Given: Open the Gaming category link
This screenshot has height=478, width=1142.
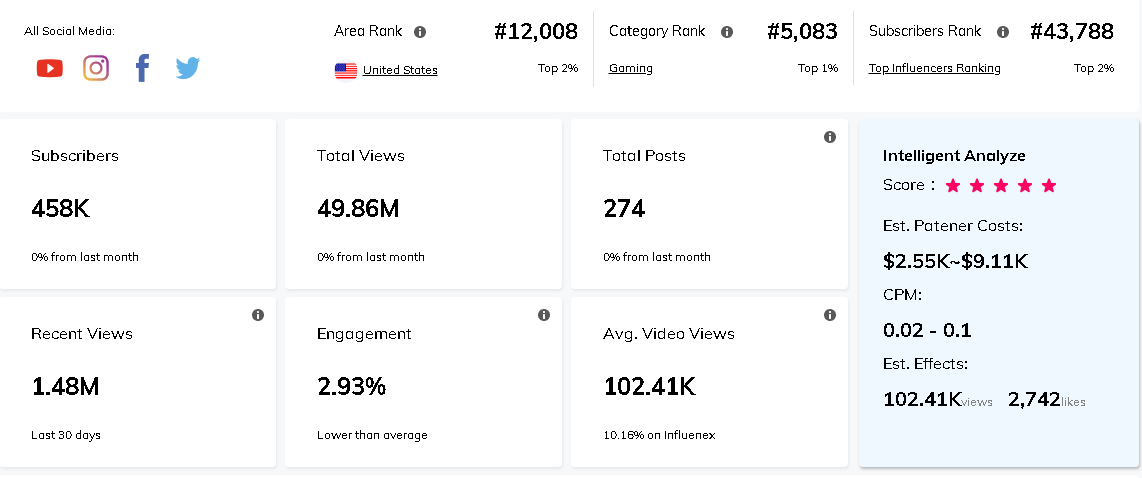Looking at the screenshot, I should point(631,68).
